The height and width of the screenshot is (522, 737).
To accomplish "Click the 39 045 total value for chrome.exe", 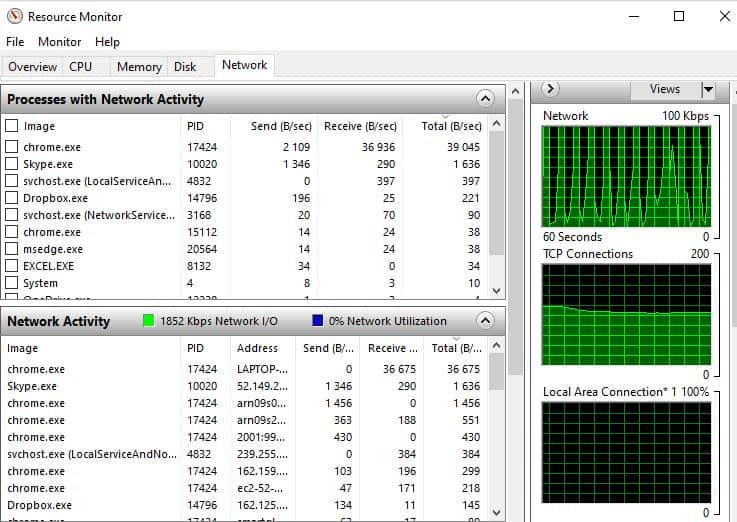I will click(463, 147).
